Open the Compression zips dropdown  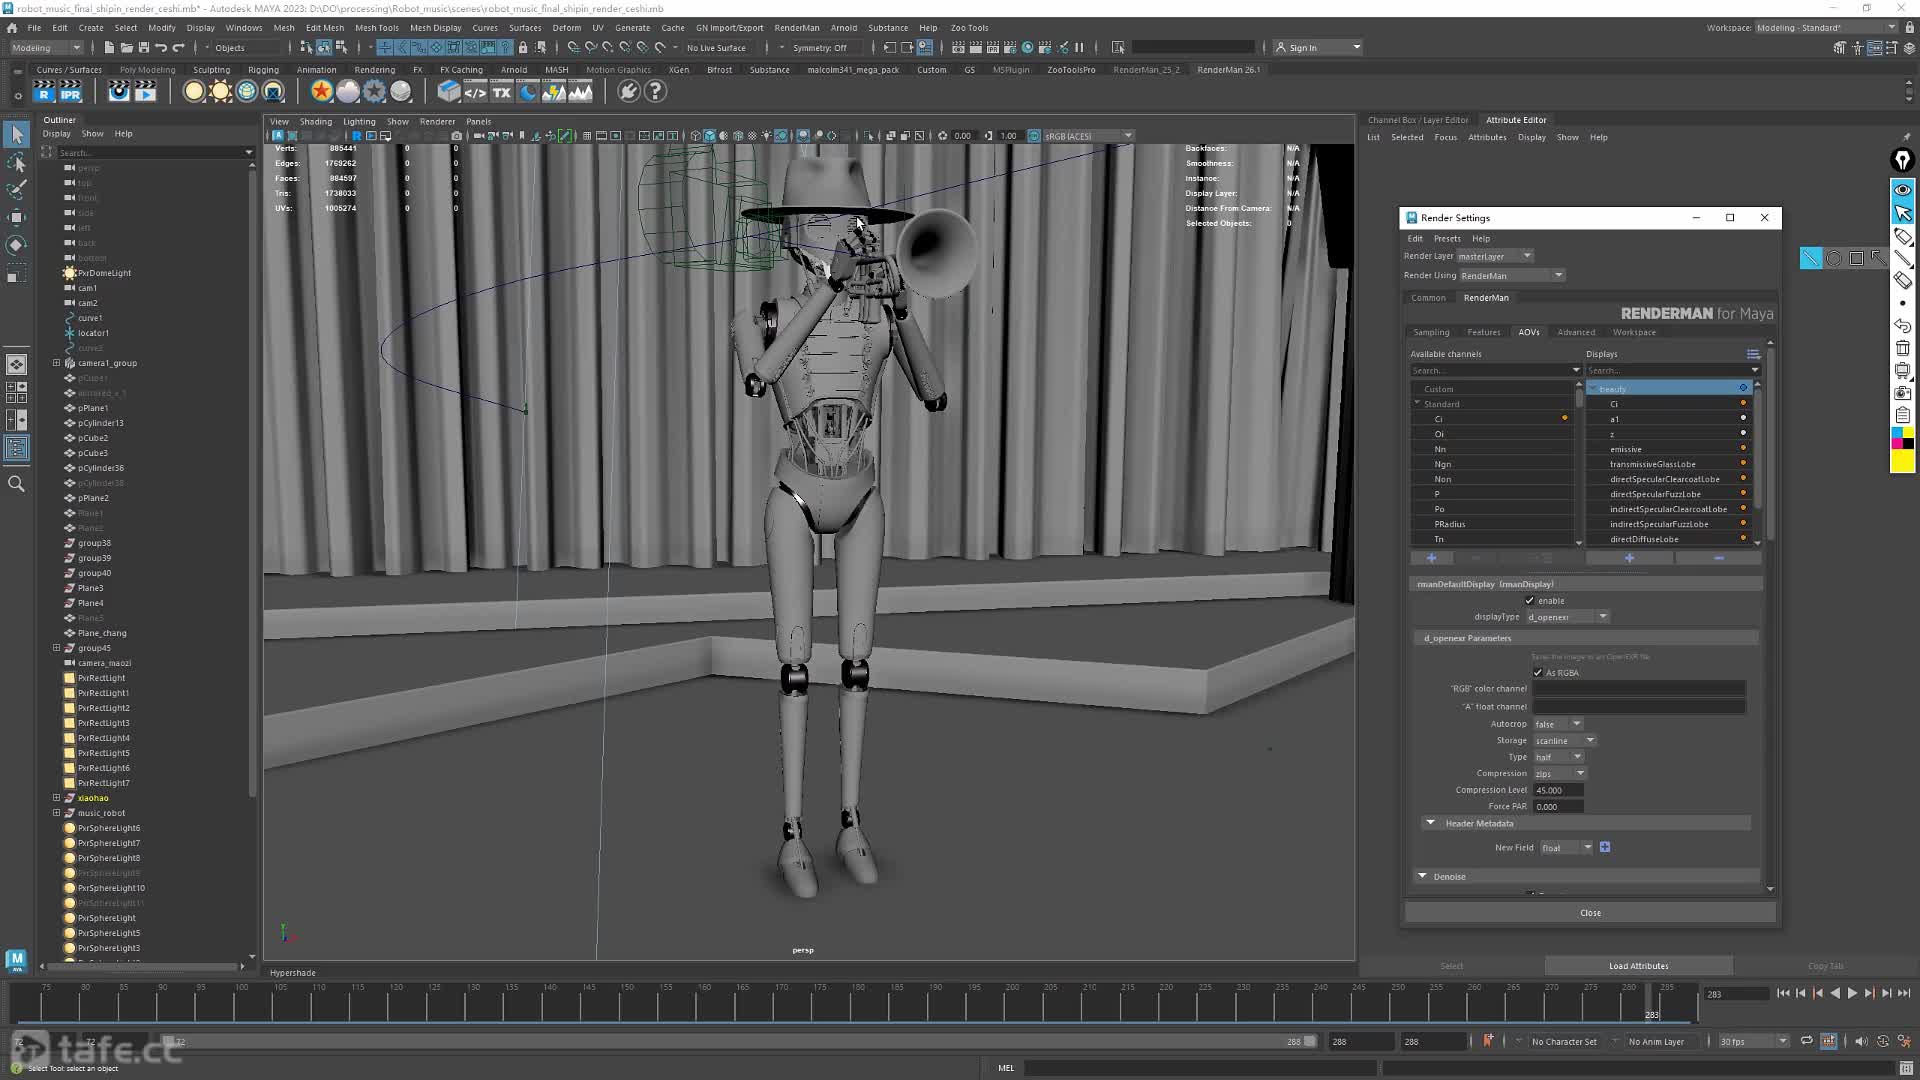point(1560,774)
